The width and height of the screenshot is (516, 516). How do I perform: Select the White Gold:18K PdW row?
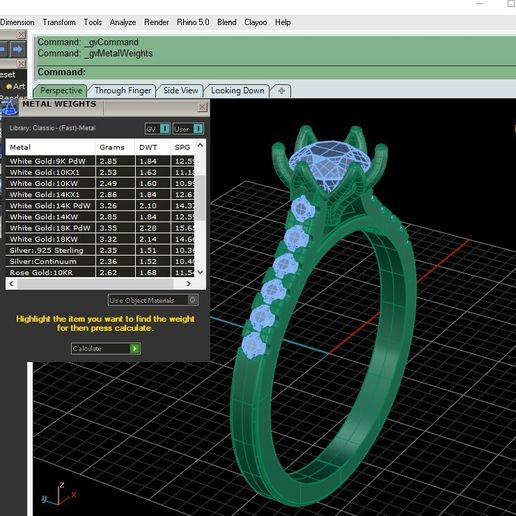pyautogui.click(x=100, y=228)
